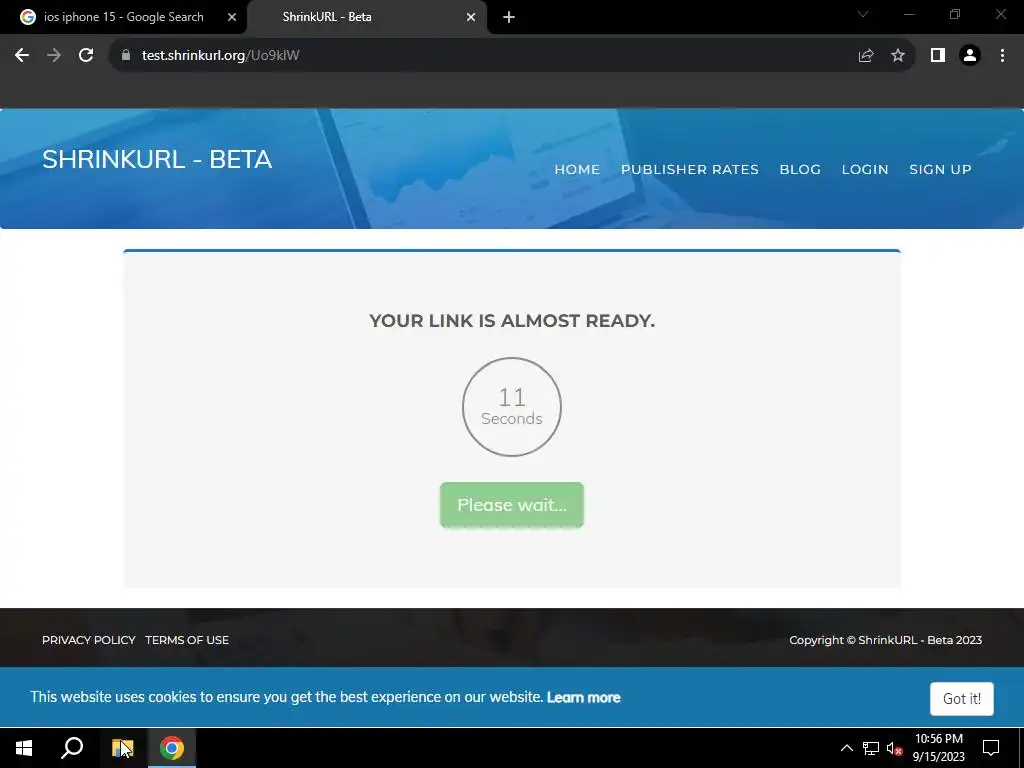Click the address bar URL

(220, 56)
